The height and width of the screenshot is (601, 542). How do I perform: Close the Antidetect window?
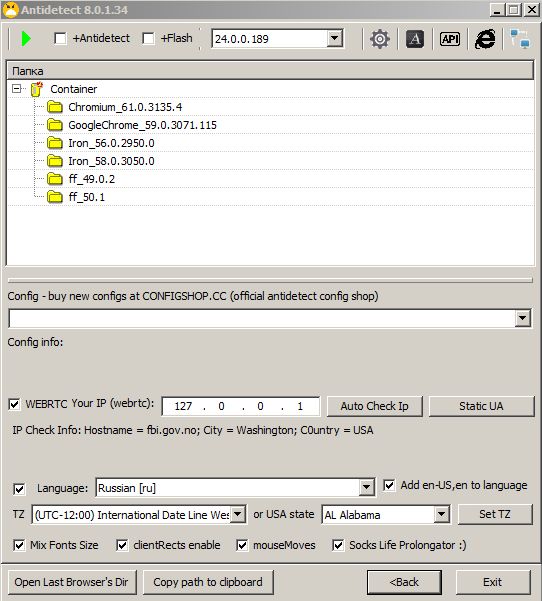point(532,10)
